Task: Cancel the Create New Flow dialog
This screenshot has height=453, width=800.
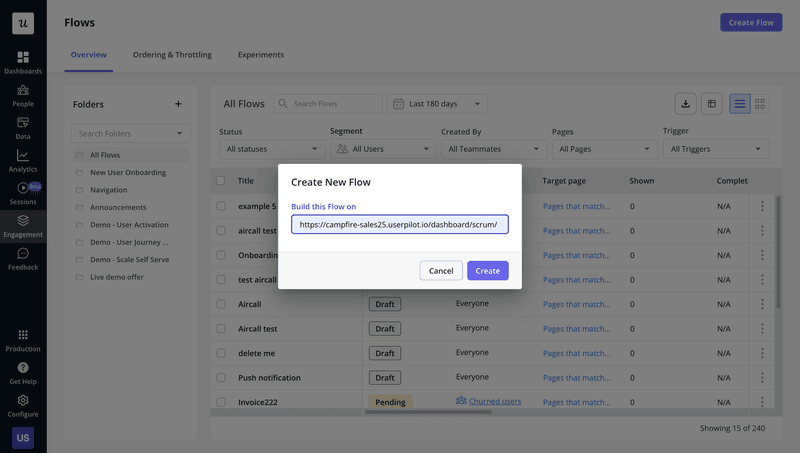Action: click(x=441, y=271)
